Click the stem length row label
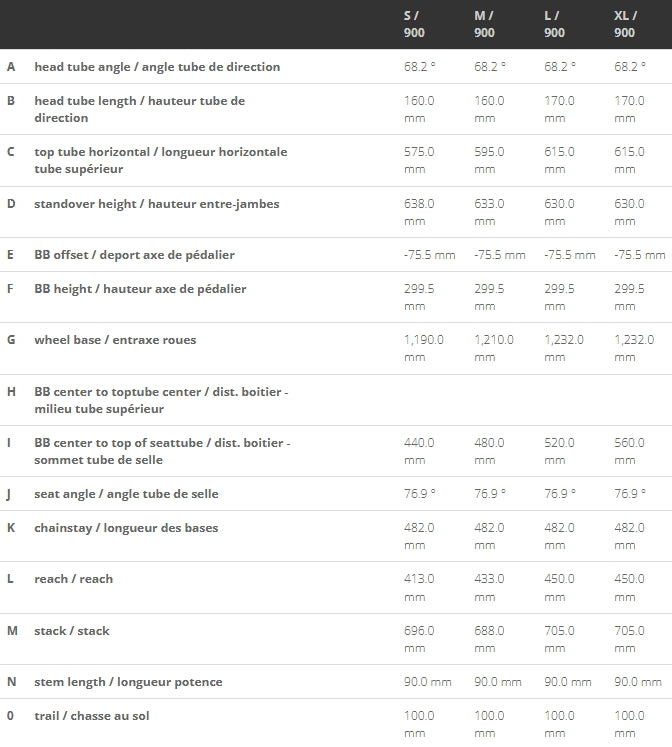The height and width of the screenshot is (747, 672). pos(128,682)
